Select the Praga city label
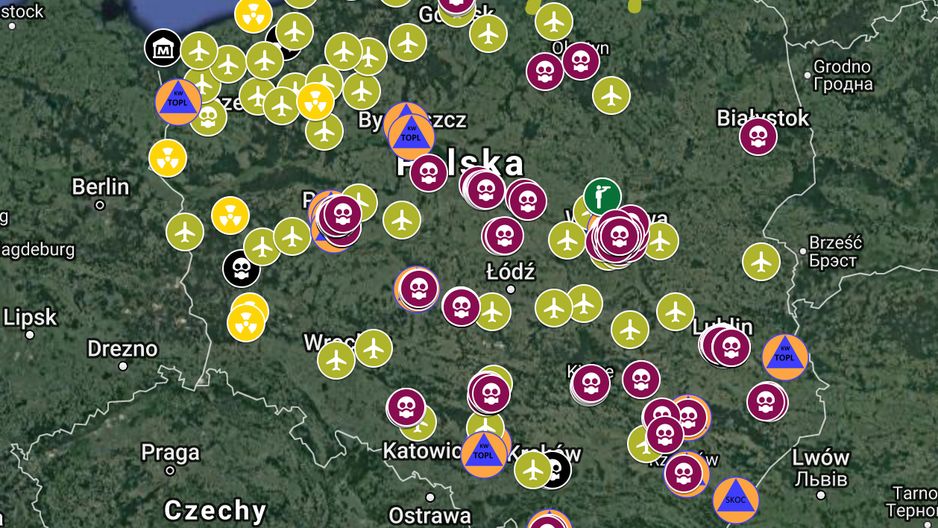938x528 pixels. (170, 453)
